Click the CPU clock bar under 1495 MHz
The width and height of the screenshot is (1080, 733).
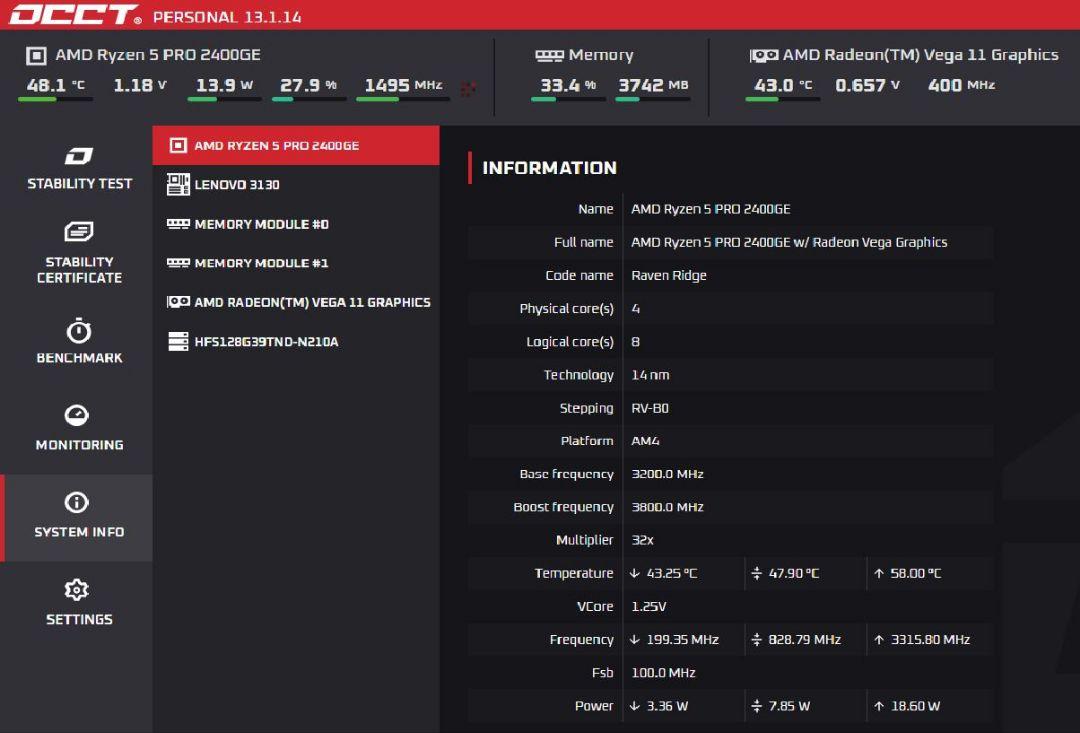(403, 99)
